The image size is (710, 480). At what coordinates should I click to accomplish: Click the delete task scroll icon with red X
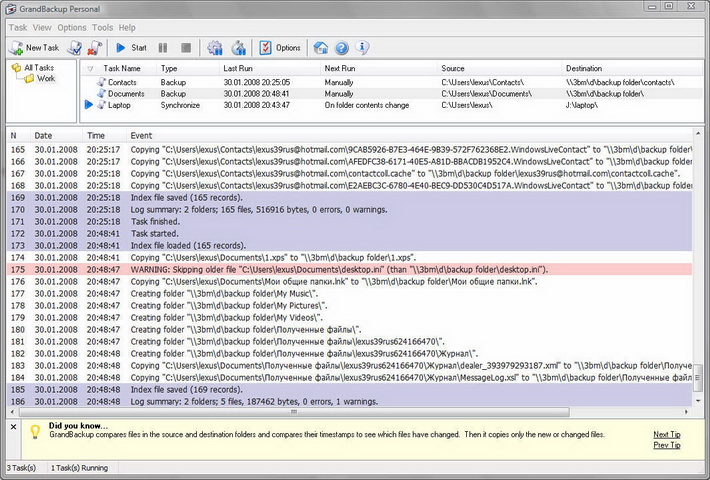[95, 48]
